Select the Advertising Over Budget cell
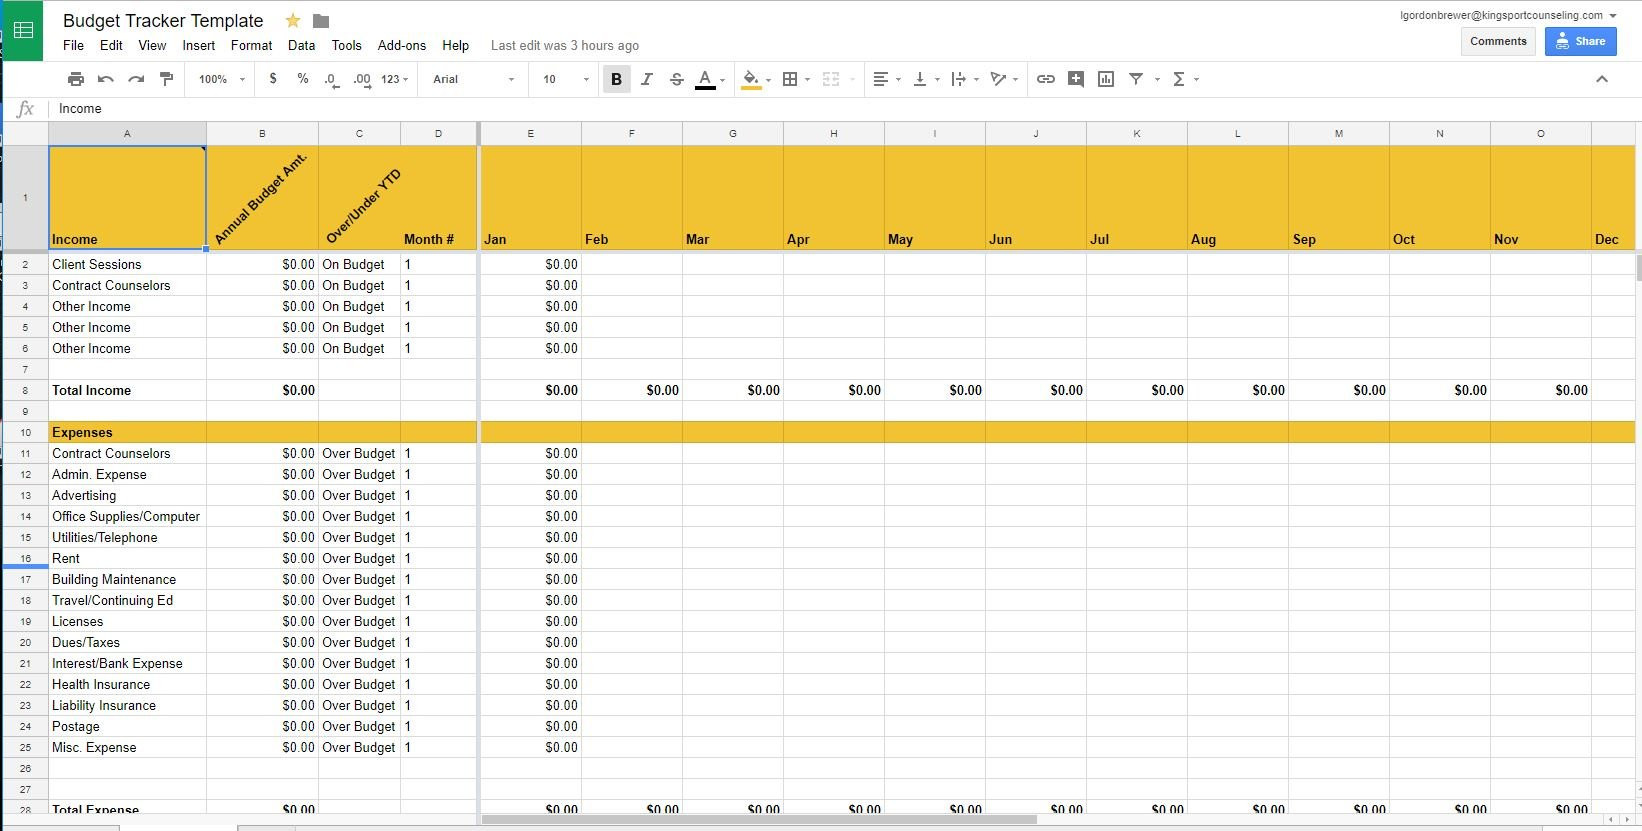This screenshot has width=1642, height=831. click(x=359, y=495)
